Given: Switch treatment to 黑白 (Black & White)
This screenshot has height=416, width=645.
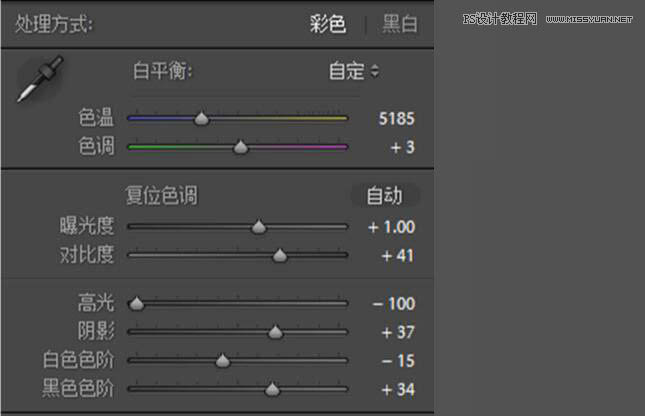Looking at the screenshot, I should 400,24.
